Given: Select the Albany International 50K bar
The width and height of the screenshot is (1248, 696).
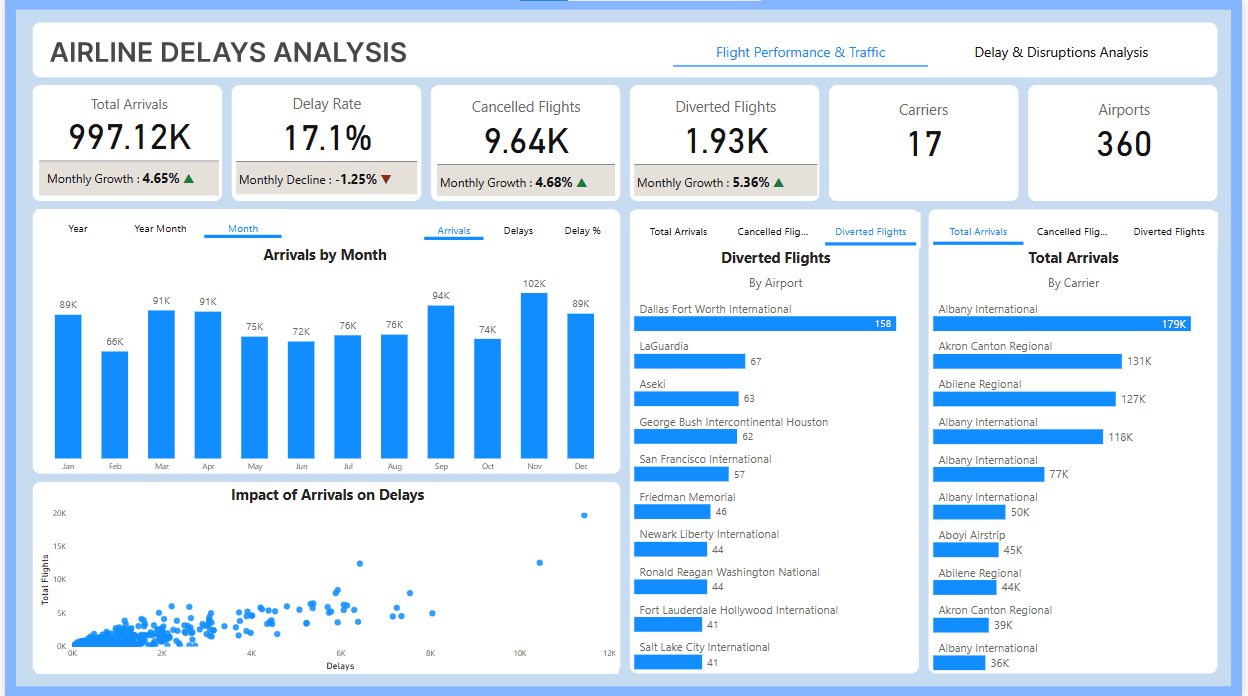Looking at the screenshot, I should (x=969, y=512).
